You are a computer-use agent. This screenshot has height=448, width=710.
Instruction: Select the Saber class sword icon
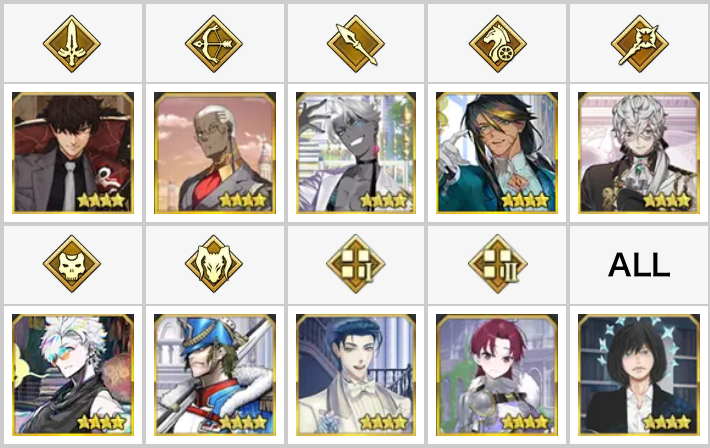click(72, 44)
